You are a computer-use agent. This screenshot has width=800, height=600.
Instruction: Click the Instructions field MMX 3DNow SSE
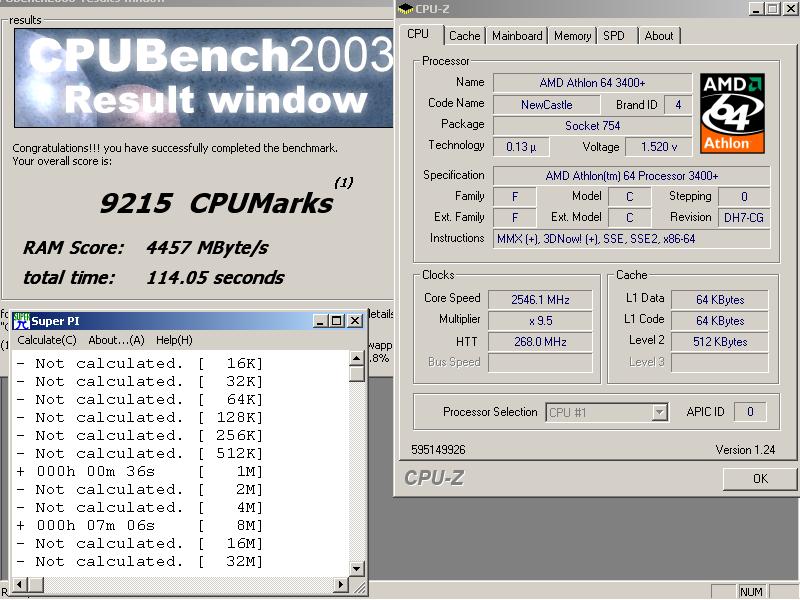click(x=632, y=239)
